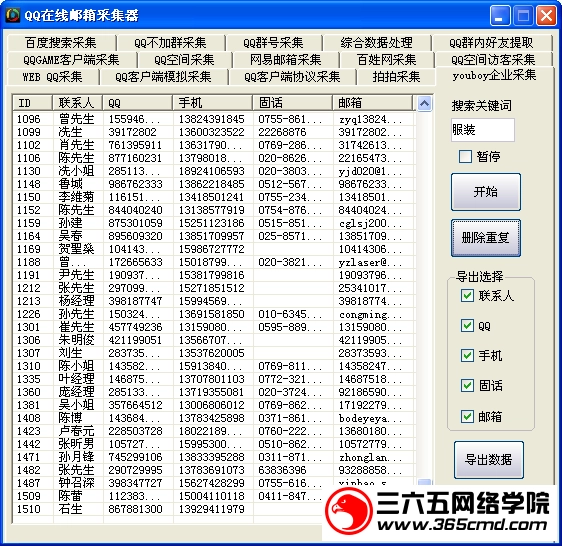Select row with ID 1096
Screen dimensions: 562x546
coord(214,119)
